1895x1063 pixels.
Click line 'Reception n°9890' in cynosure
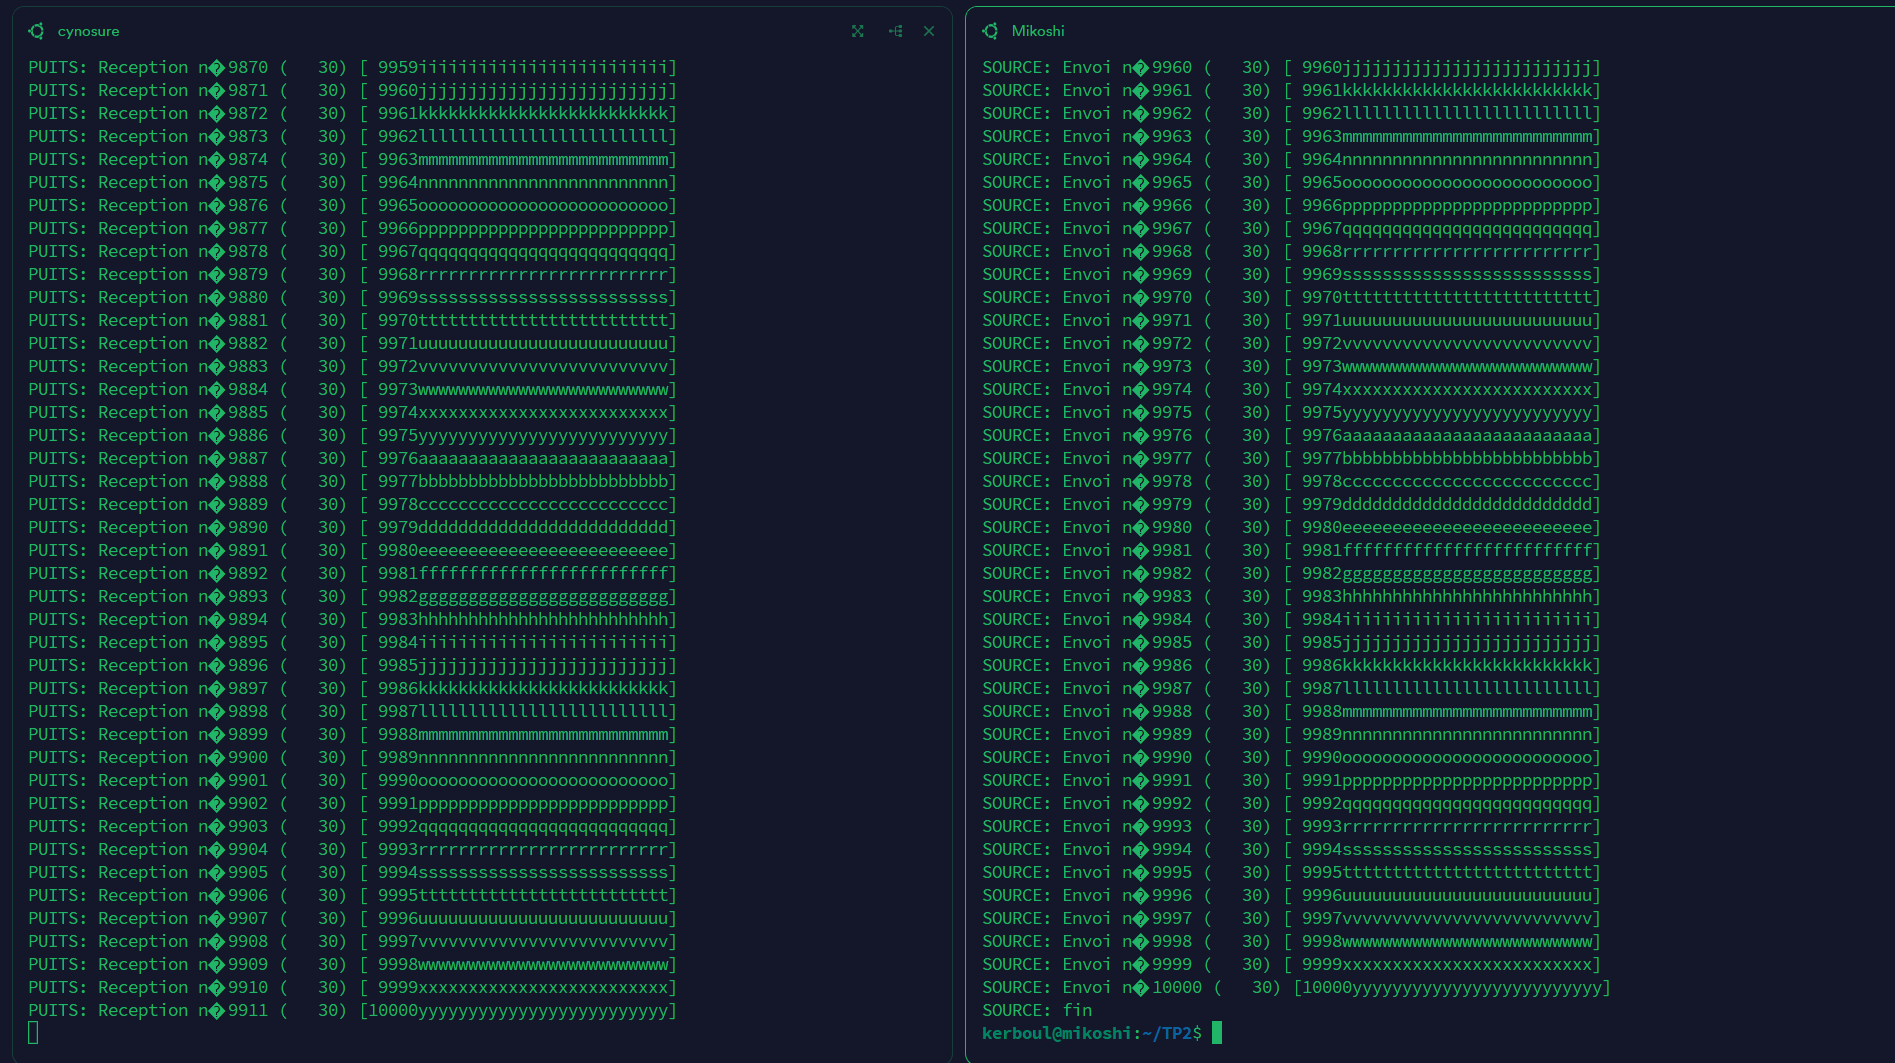pyautogui.click(x=353, y=527)
